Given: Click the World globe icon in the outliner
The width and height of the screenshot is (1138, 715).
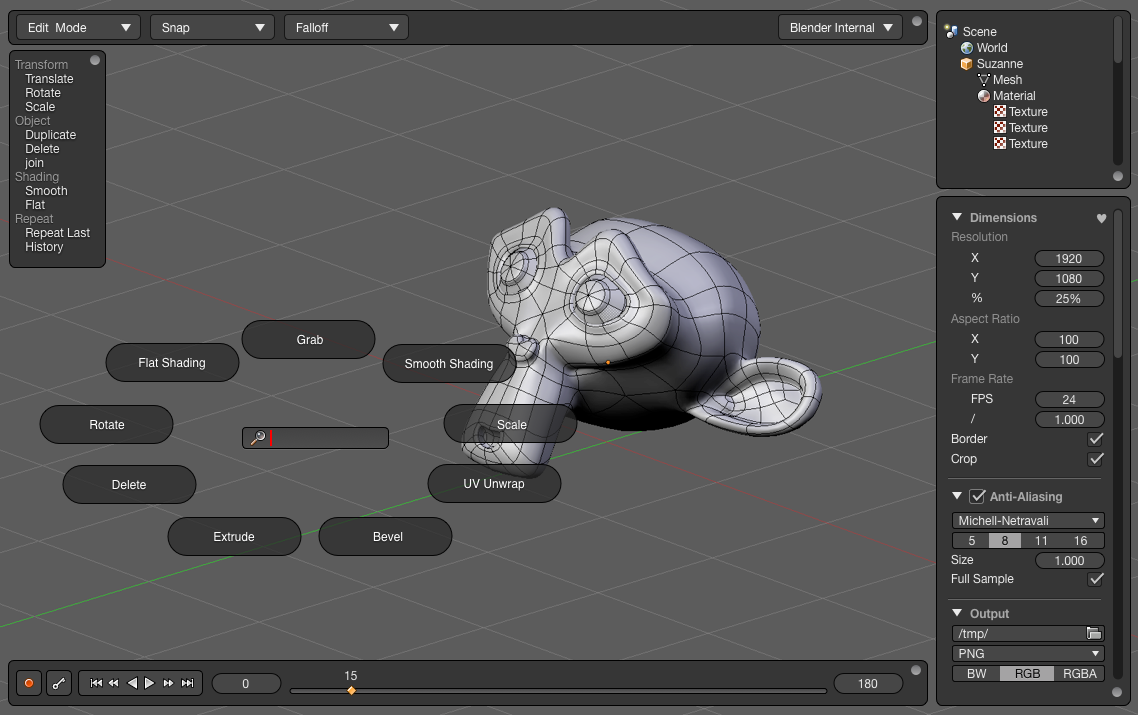Looking at the screenshot, I should pyautogui.click(x=965, y=47).
